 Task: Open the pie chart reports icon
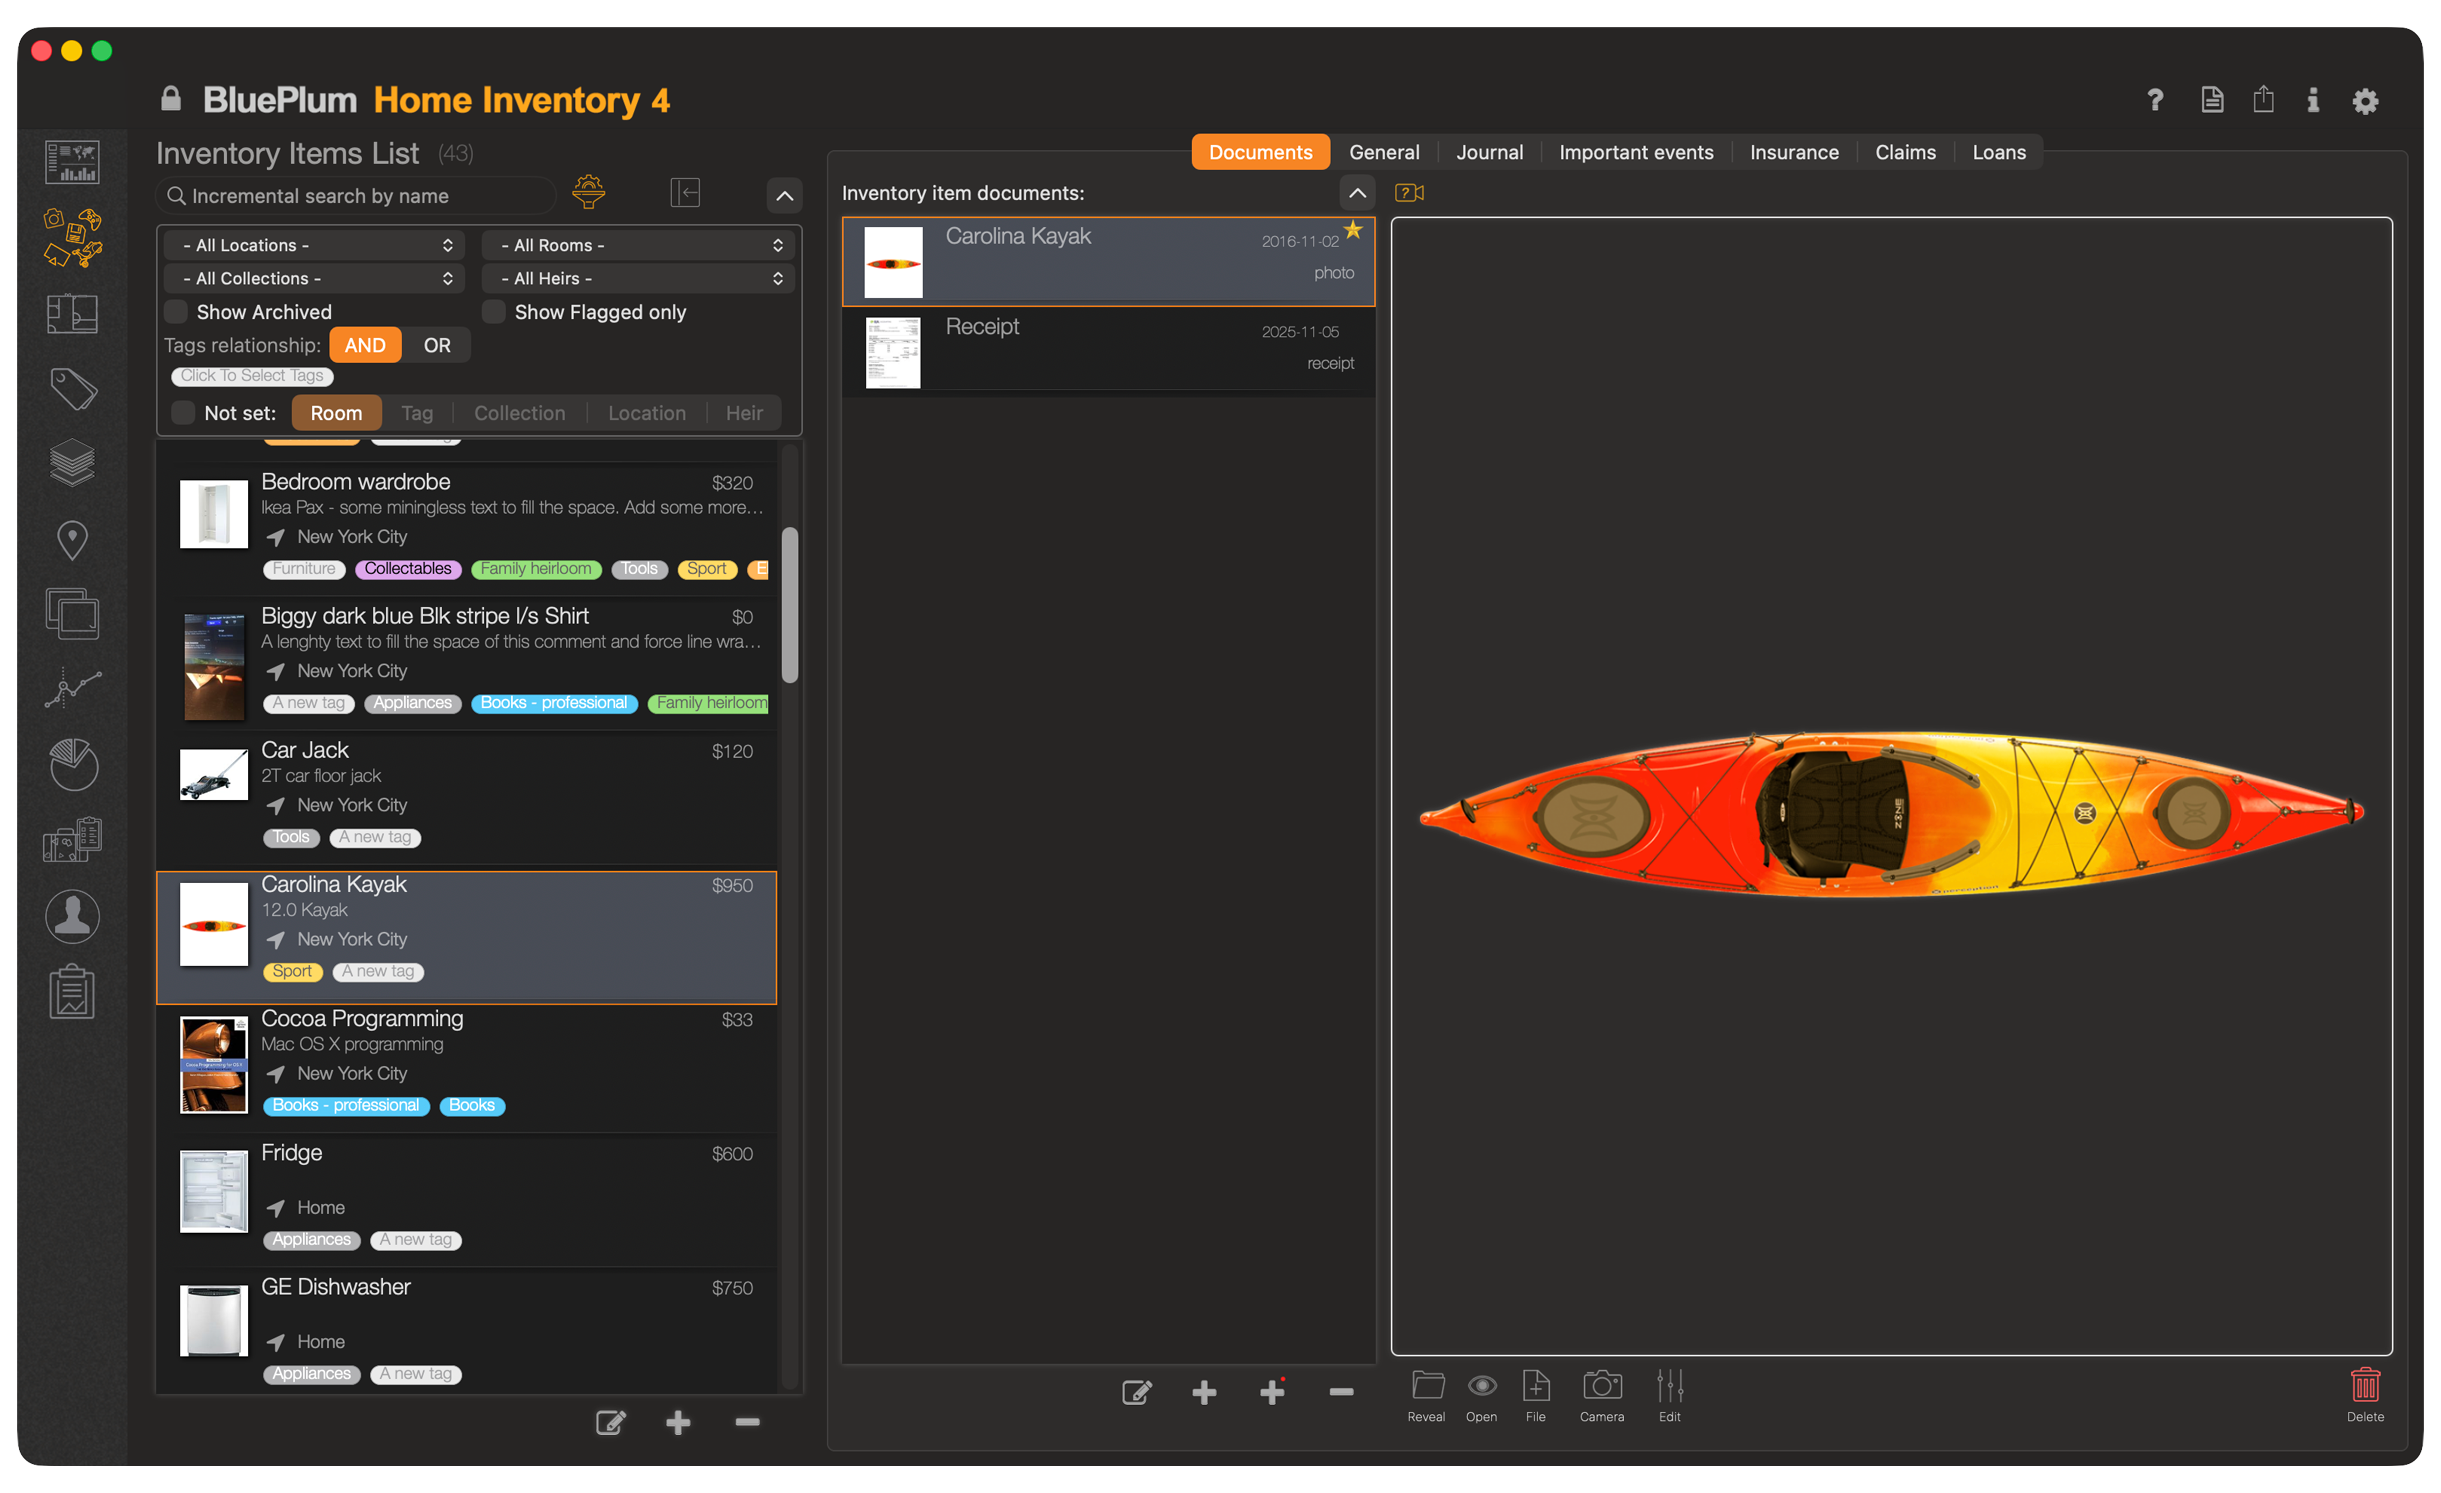73,765
